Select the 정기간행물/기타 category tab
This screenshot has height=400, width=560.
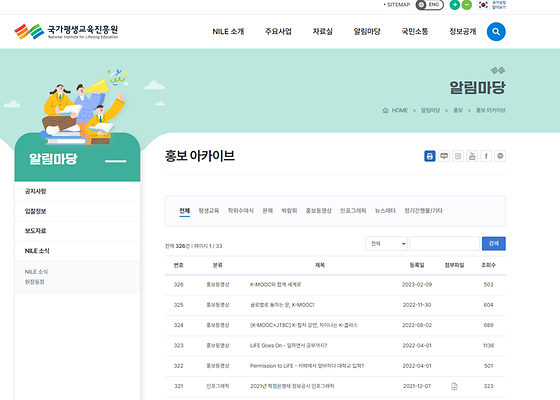click(423, 211)
